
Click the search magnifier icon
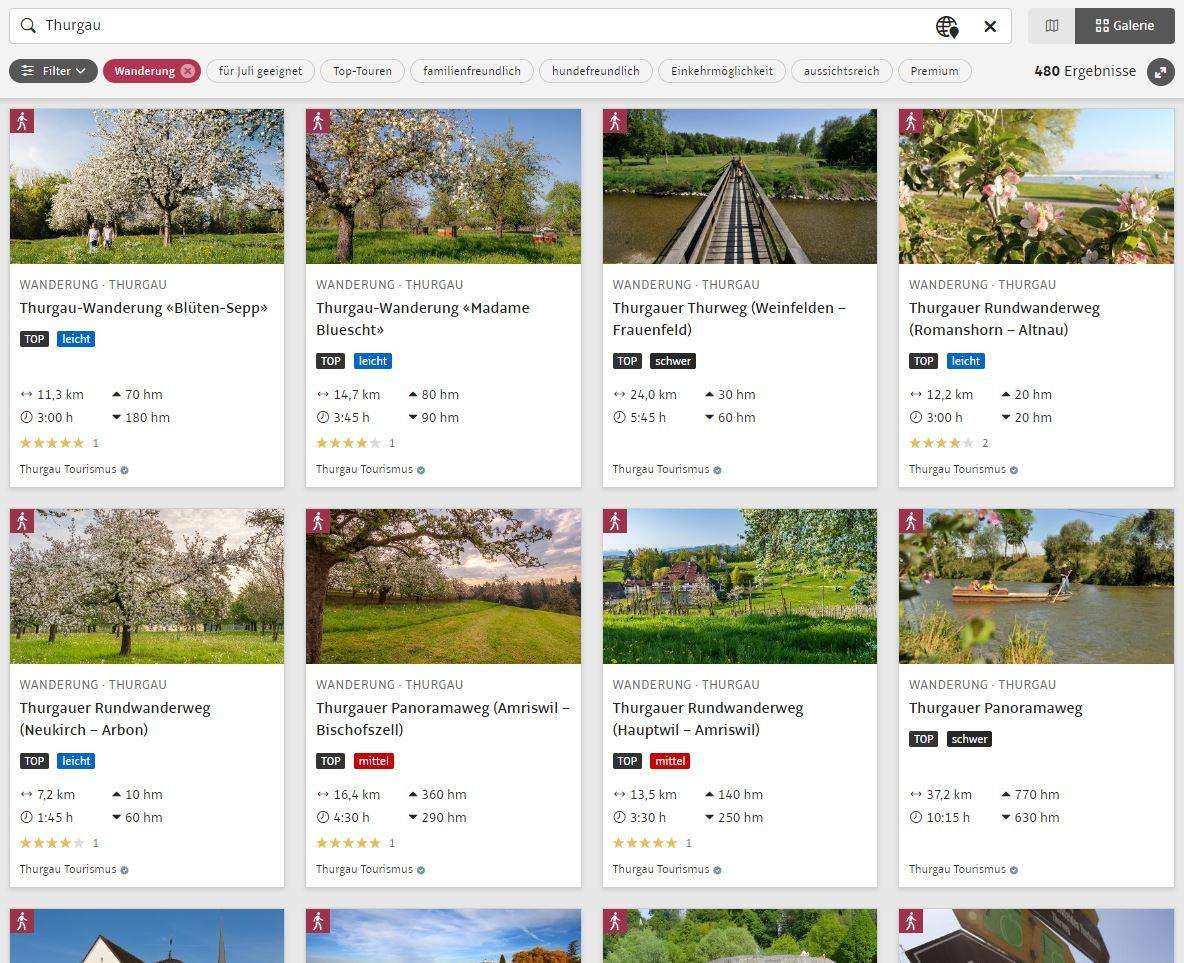click(28, 26)
